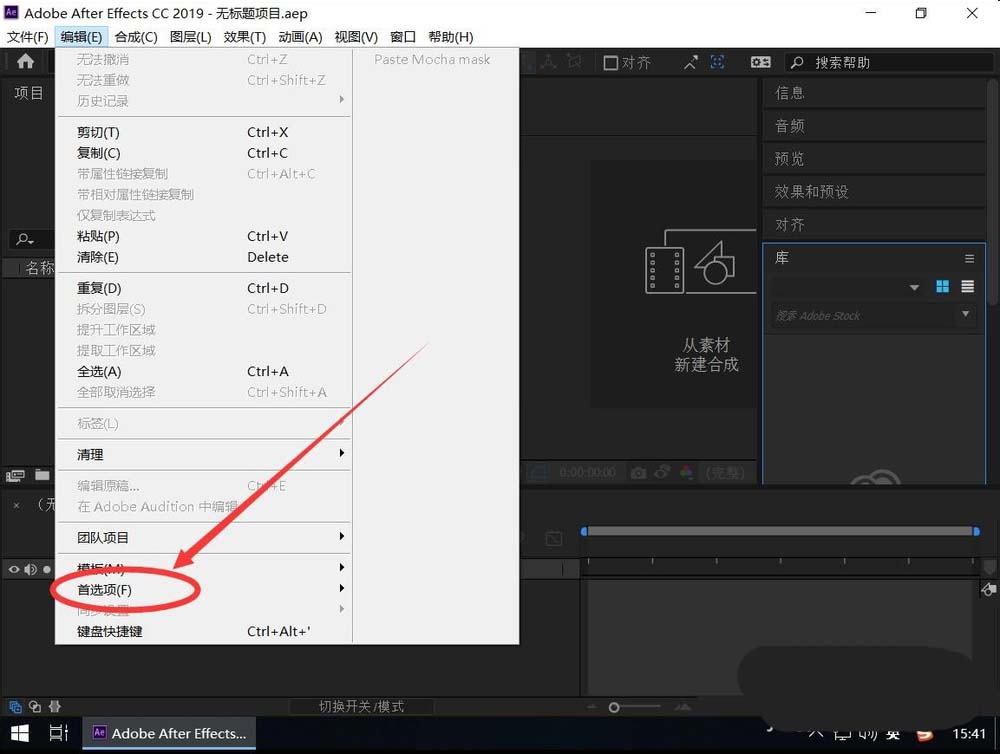Open the 库 panel menu icon
This screenshot has width=1000, height=754.
click(969, 258)
